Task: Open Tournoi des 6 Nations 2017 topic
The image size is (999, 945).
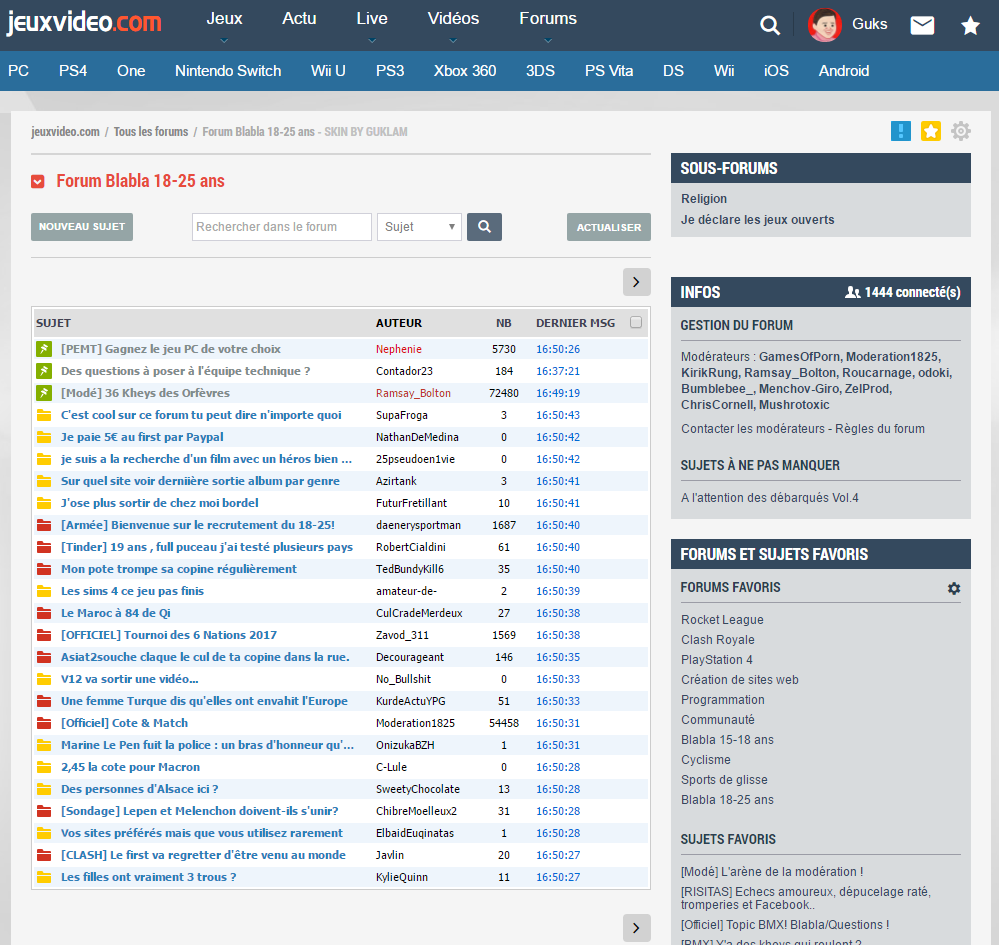Action: click(169, 635)
